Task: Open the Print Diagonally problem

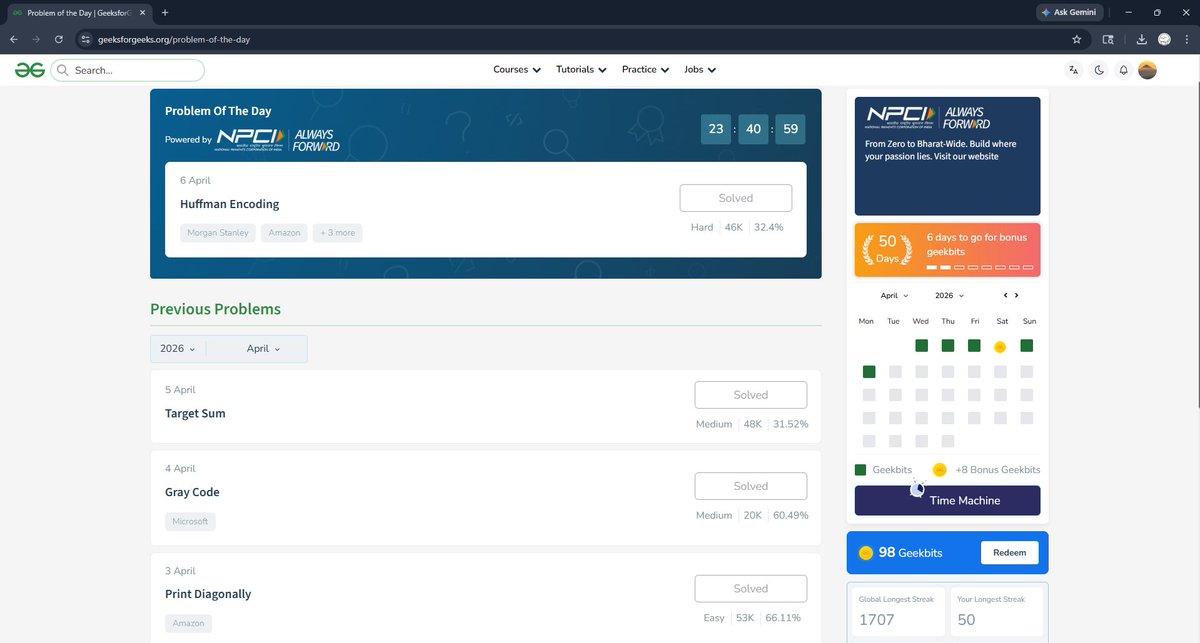Action: (208, 594)
